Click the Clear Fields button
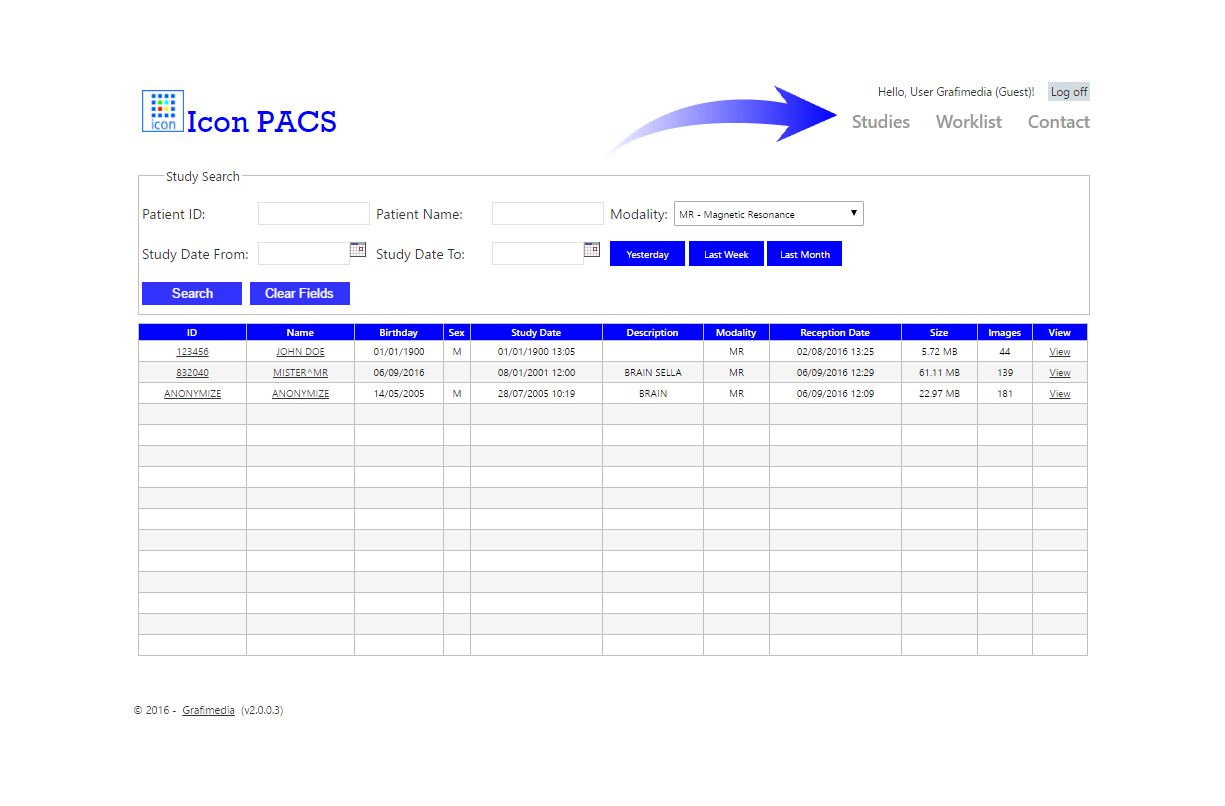Viewport: 1225px width, 806px height. click(299, 293)
